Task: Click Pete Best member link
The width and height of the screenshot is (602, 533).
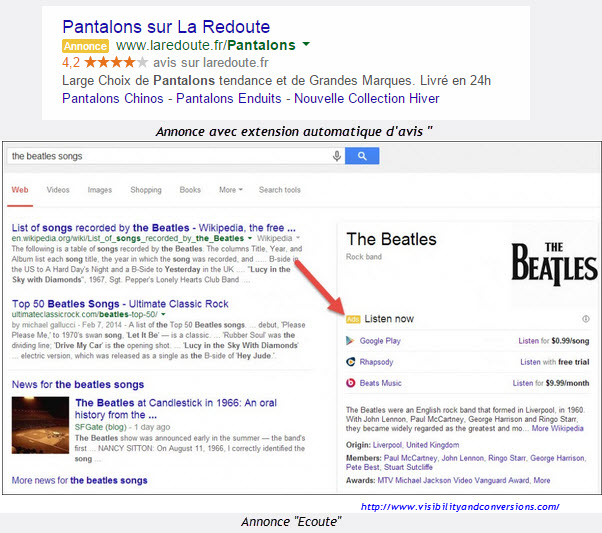Action: point(362,467)
